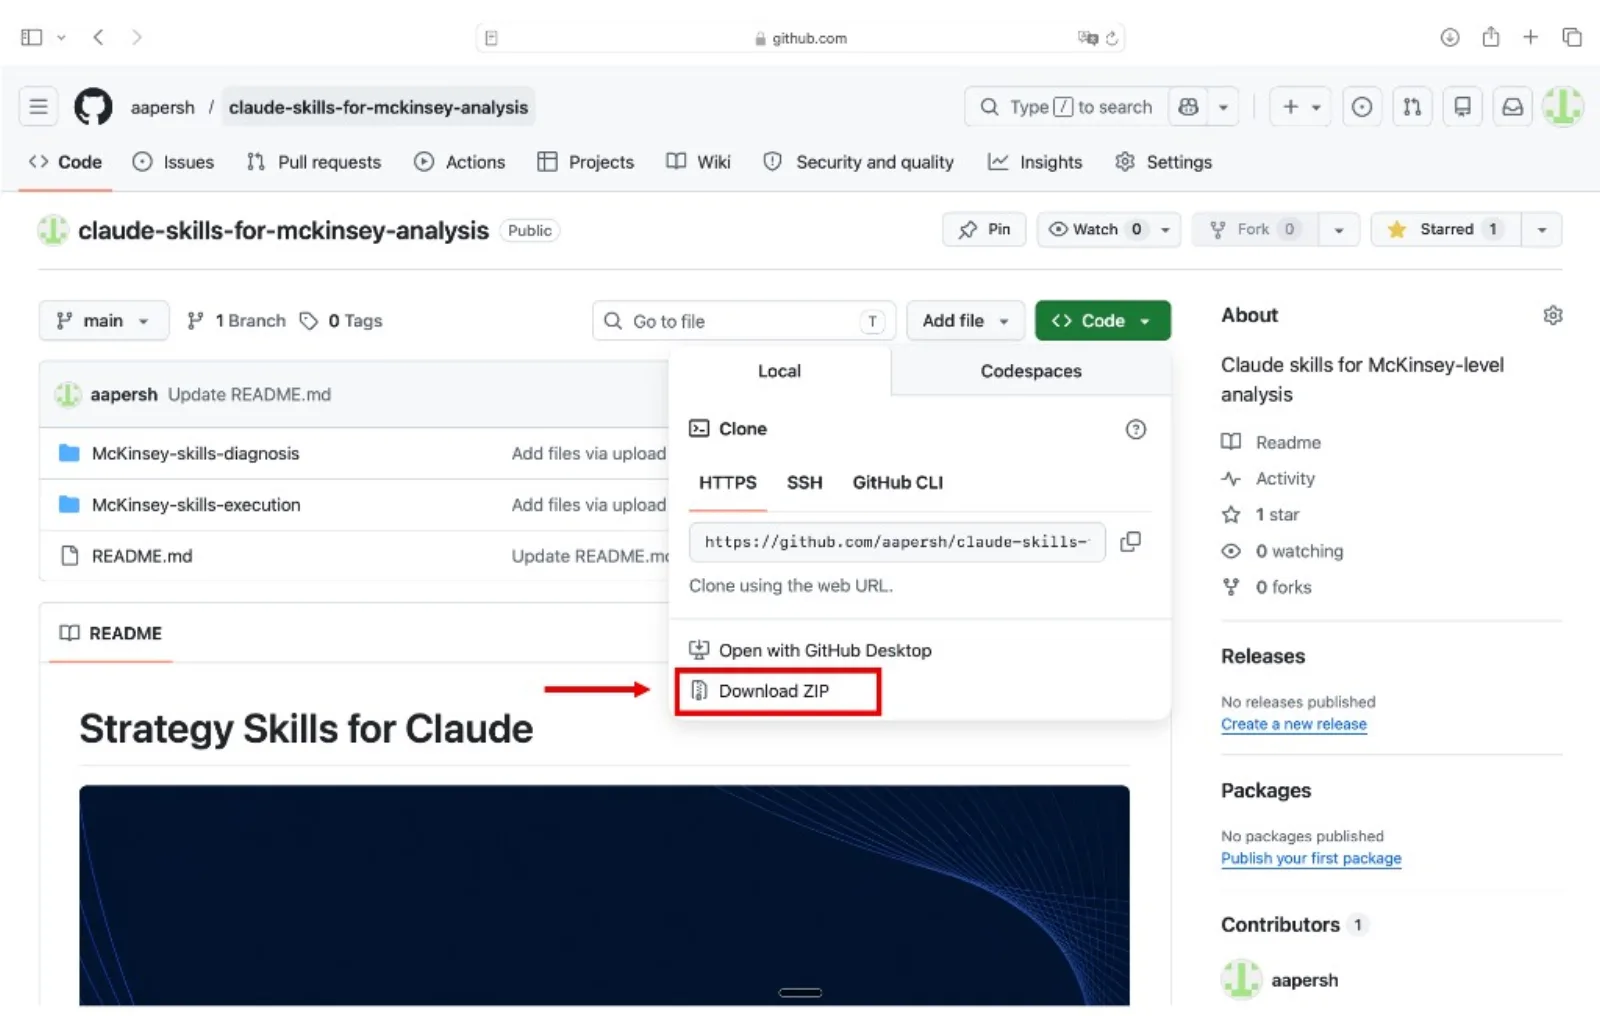Open the Add file dropdown
Screen dimensions: 1600x1016
pos(966,321)
